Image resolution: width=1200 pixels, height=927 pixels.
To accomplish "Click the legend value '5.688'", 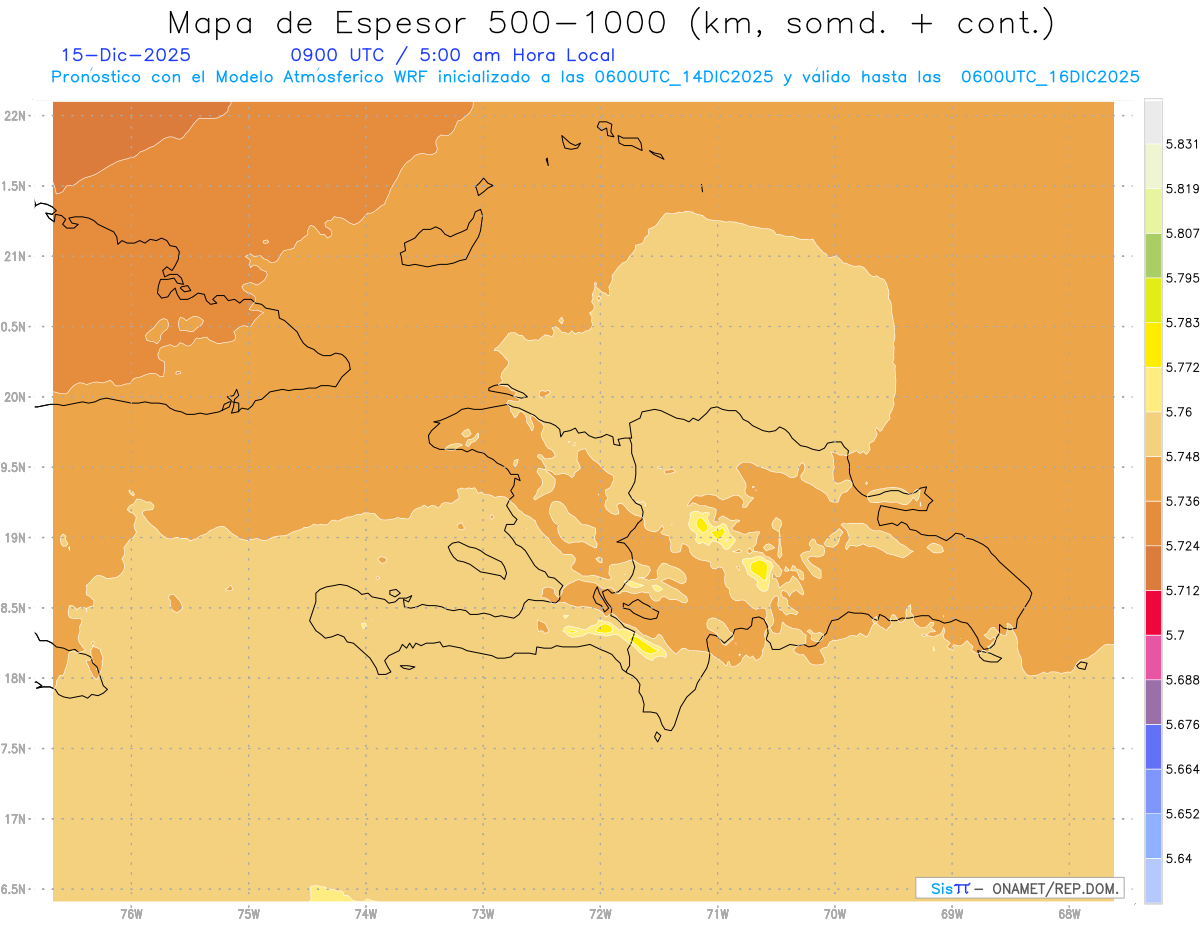I will coord(1182,680).
